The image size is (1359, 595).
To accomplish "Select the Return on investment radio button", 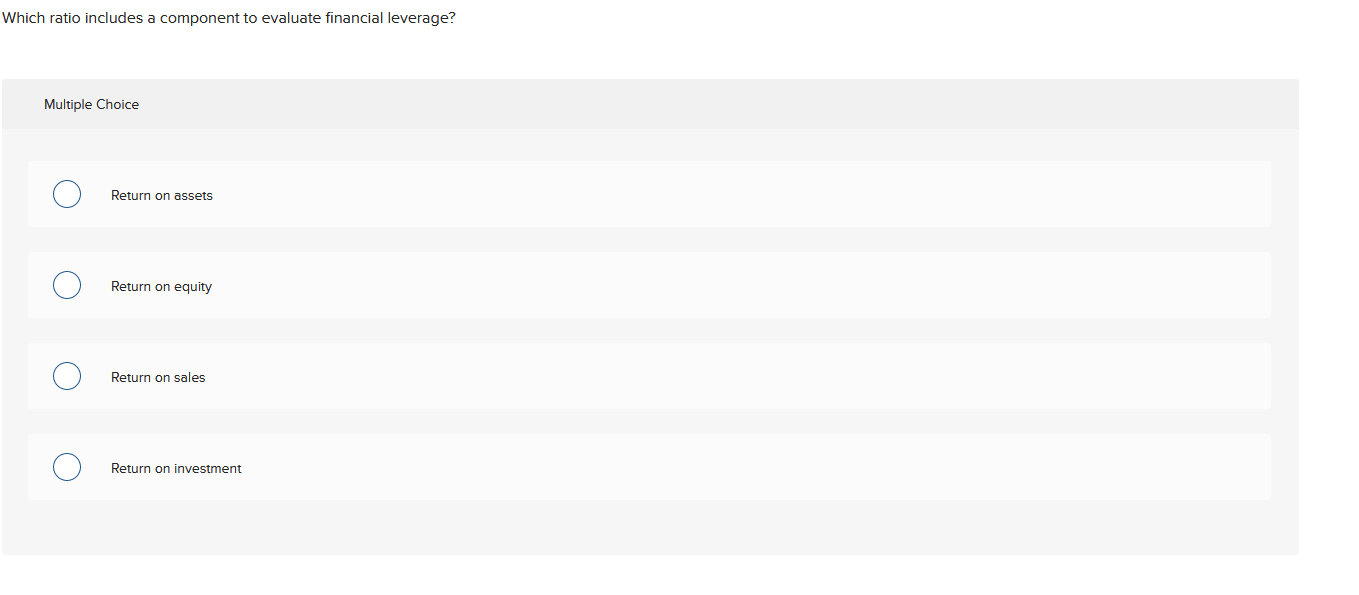I will pos(66,467).
